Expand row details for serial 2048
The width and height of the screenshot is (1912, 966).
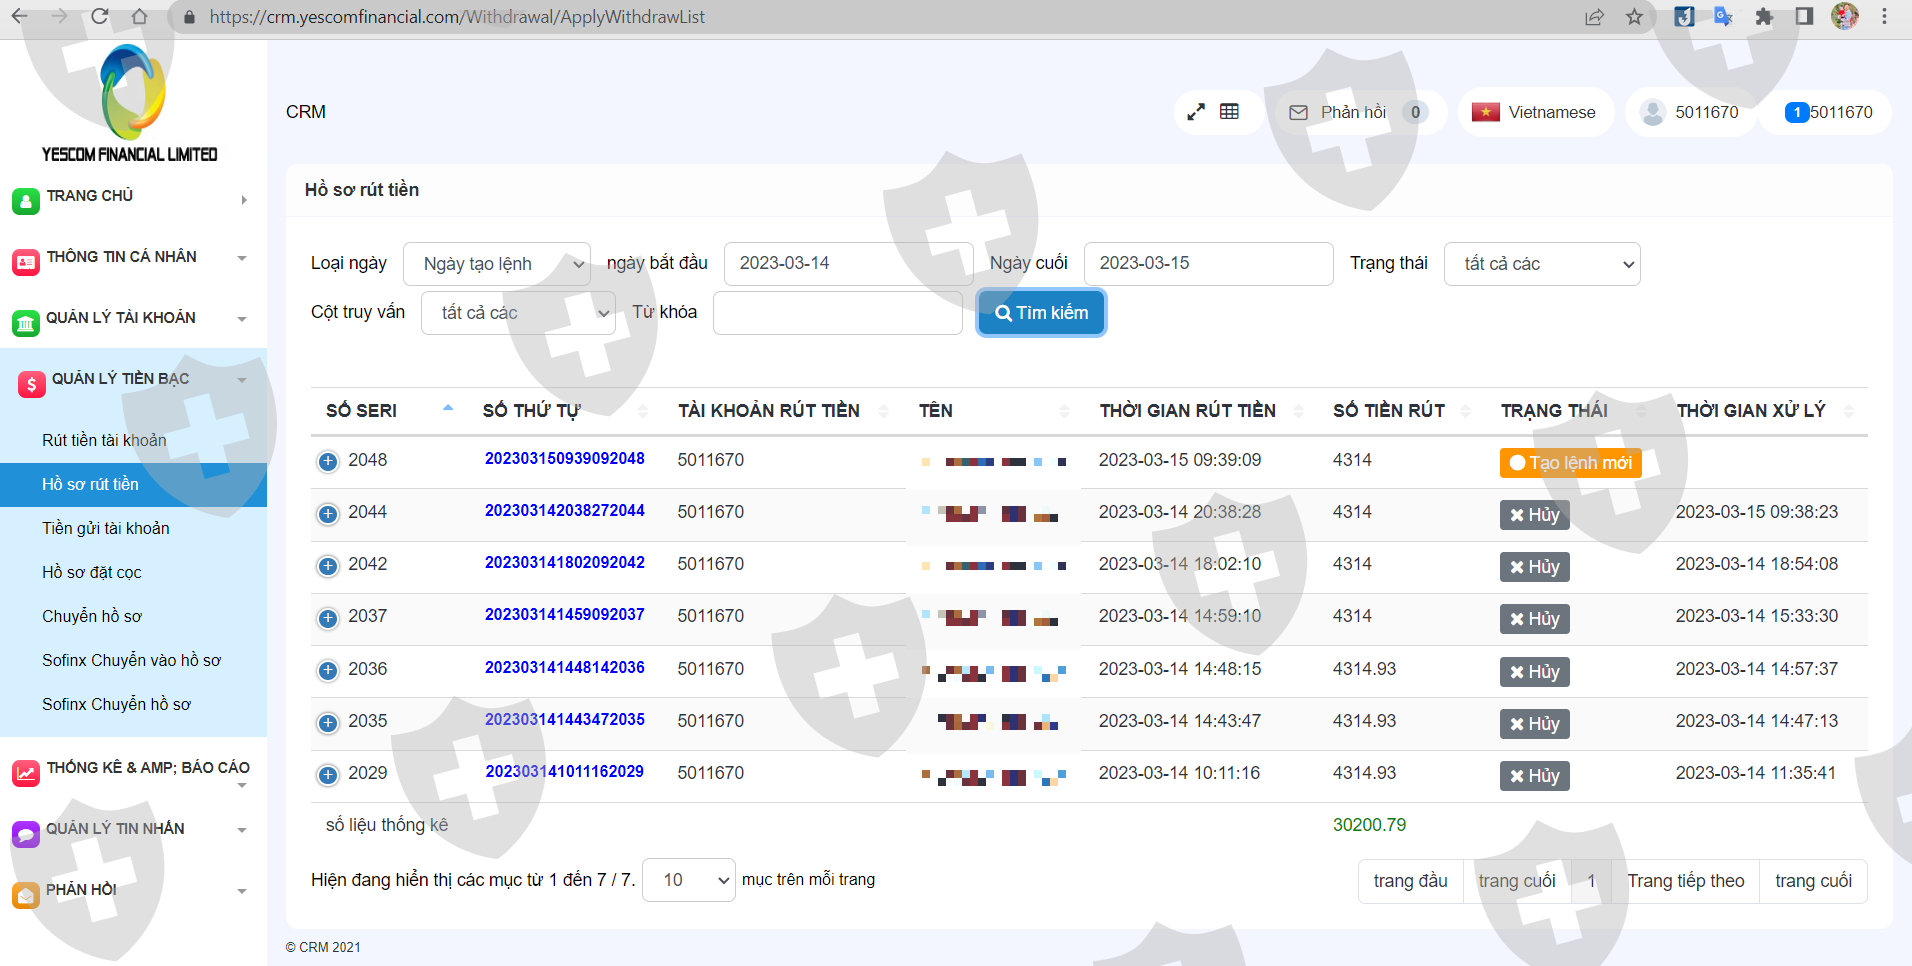tap(327, 461)
